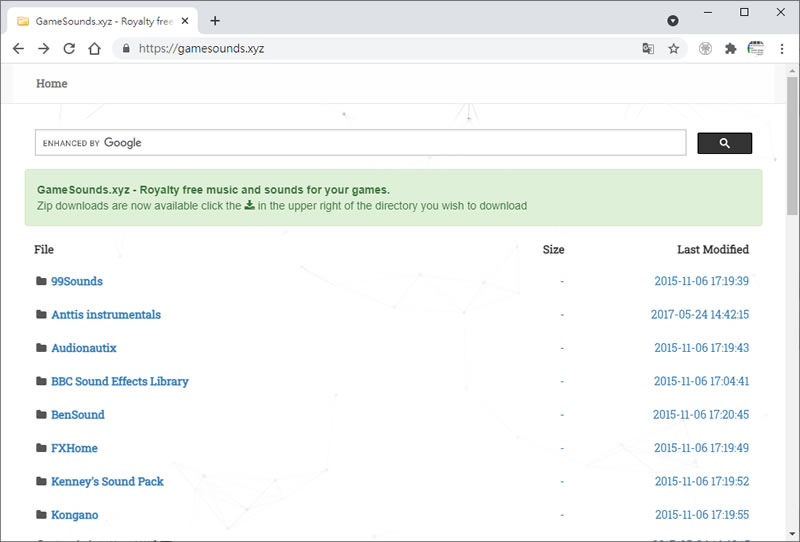Click the magnifier search button
Image resolution: width=800 pixels, height=542 pixels.
[x=724, y=143]
